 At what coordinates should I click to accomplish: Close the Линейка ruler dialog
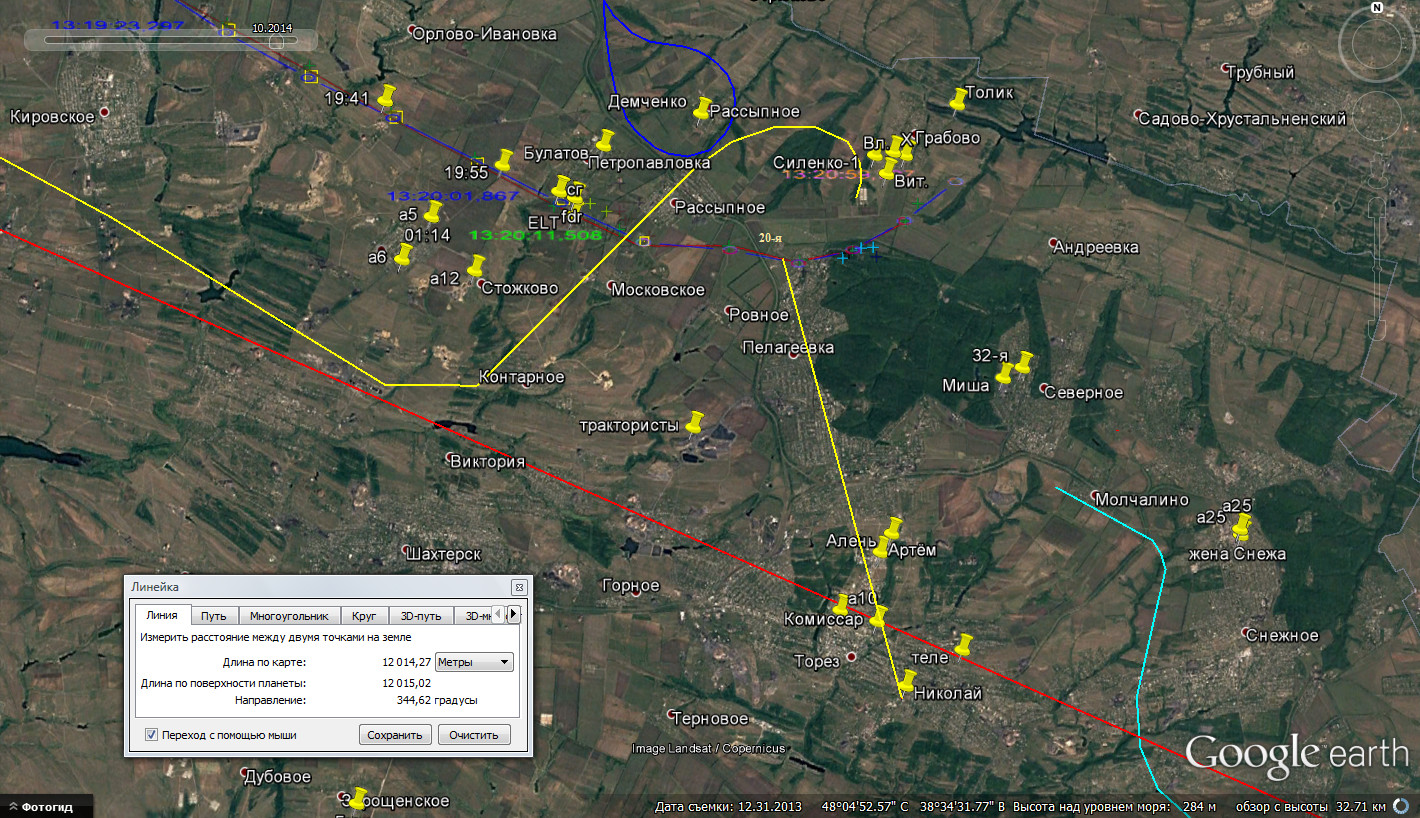(519, 587)
